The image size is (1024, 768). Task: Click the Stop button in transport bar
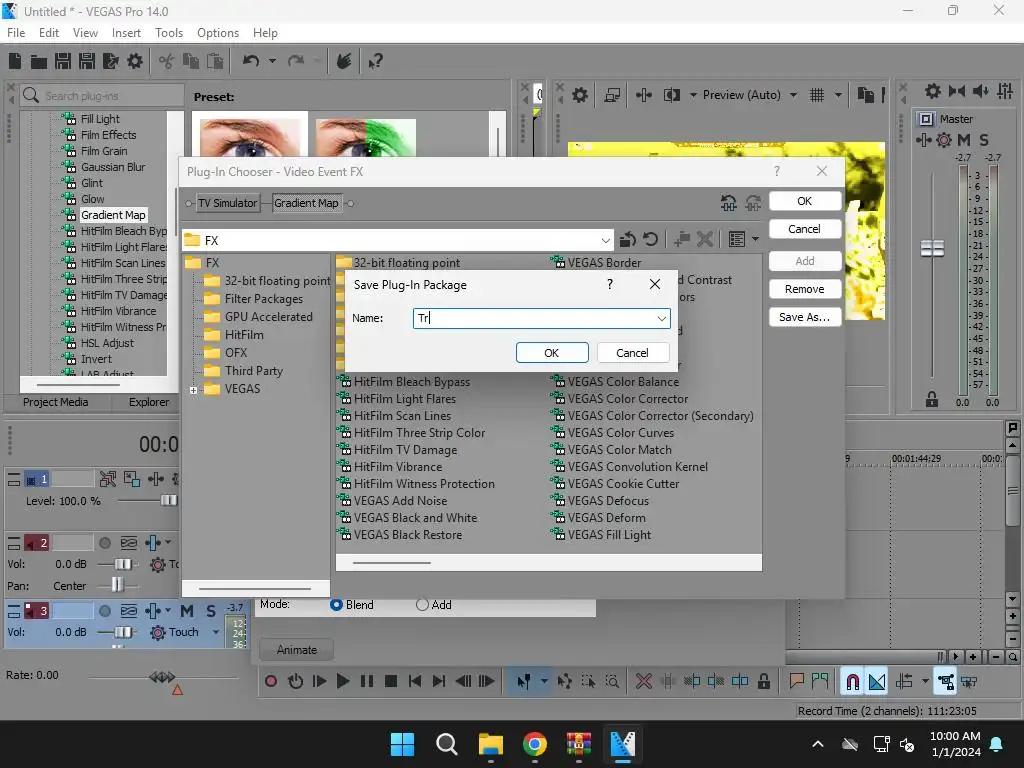[391, 681]
